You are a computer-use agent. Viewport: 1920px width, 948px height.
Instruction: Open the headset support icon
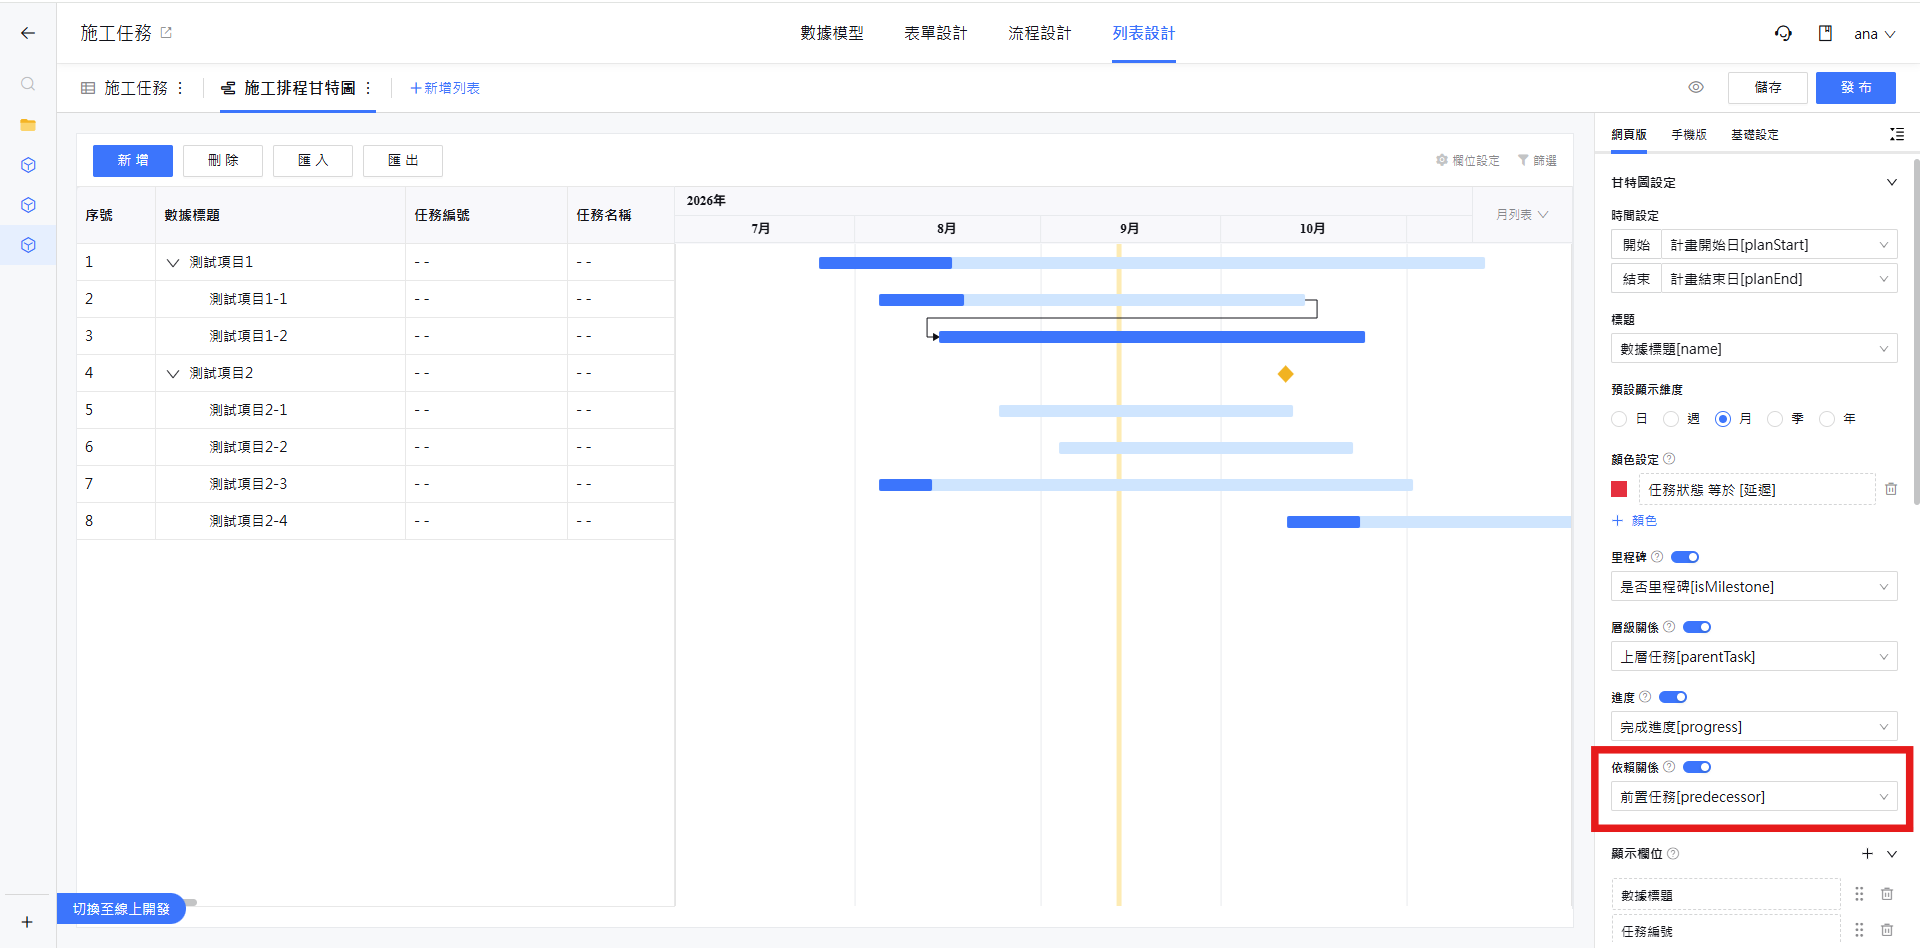tap(1783, 33)
